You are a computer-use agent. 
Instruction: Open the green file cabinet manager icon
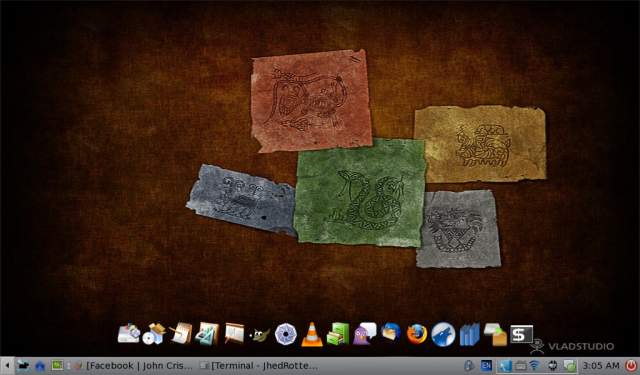coord(338,334)
